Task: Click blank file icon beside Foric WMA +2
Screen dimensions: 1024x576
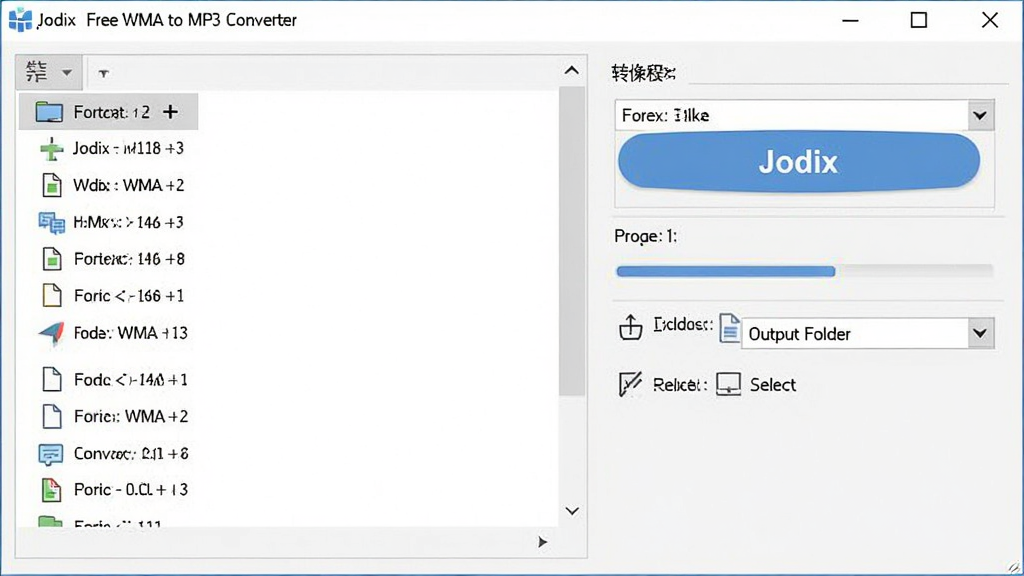Action: point(52,416)
